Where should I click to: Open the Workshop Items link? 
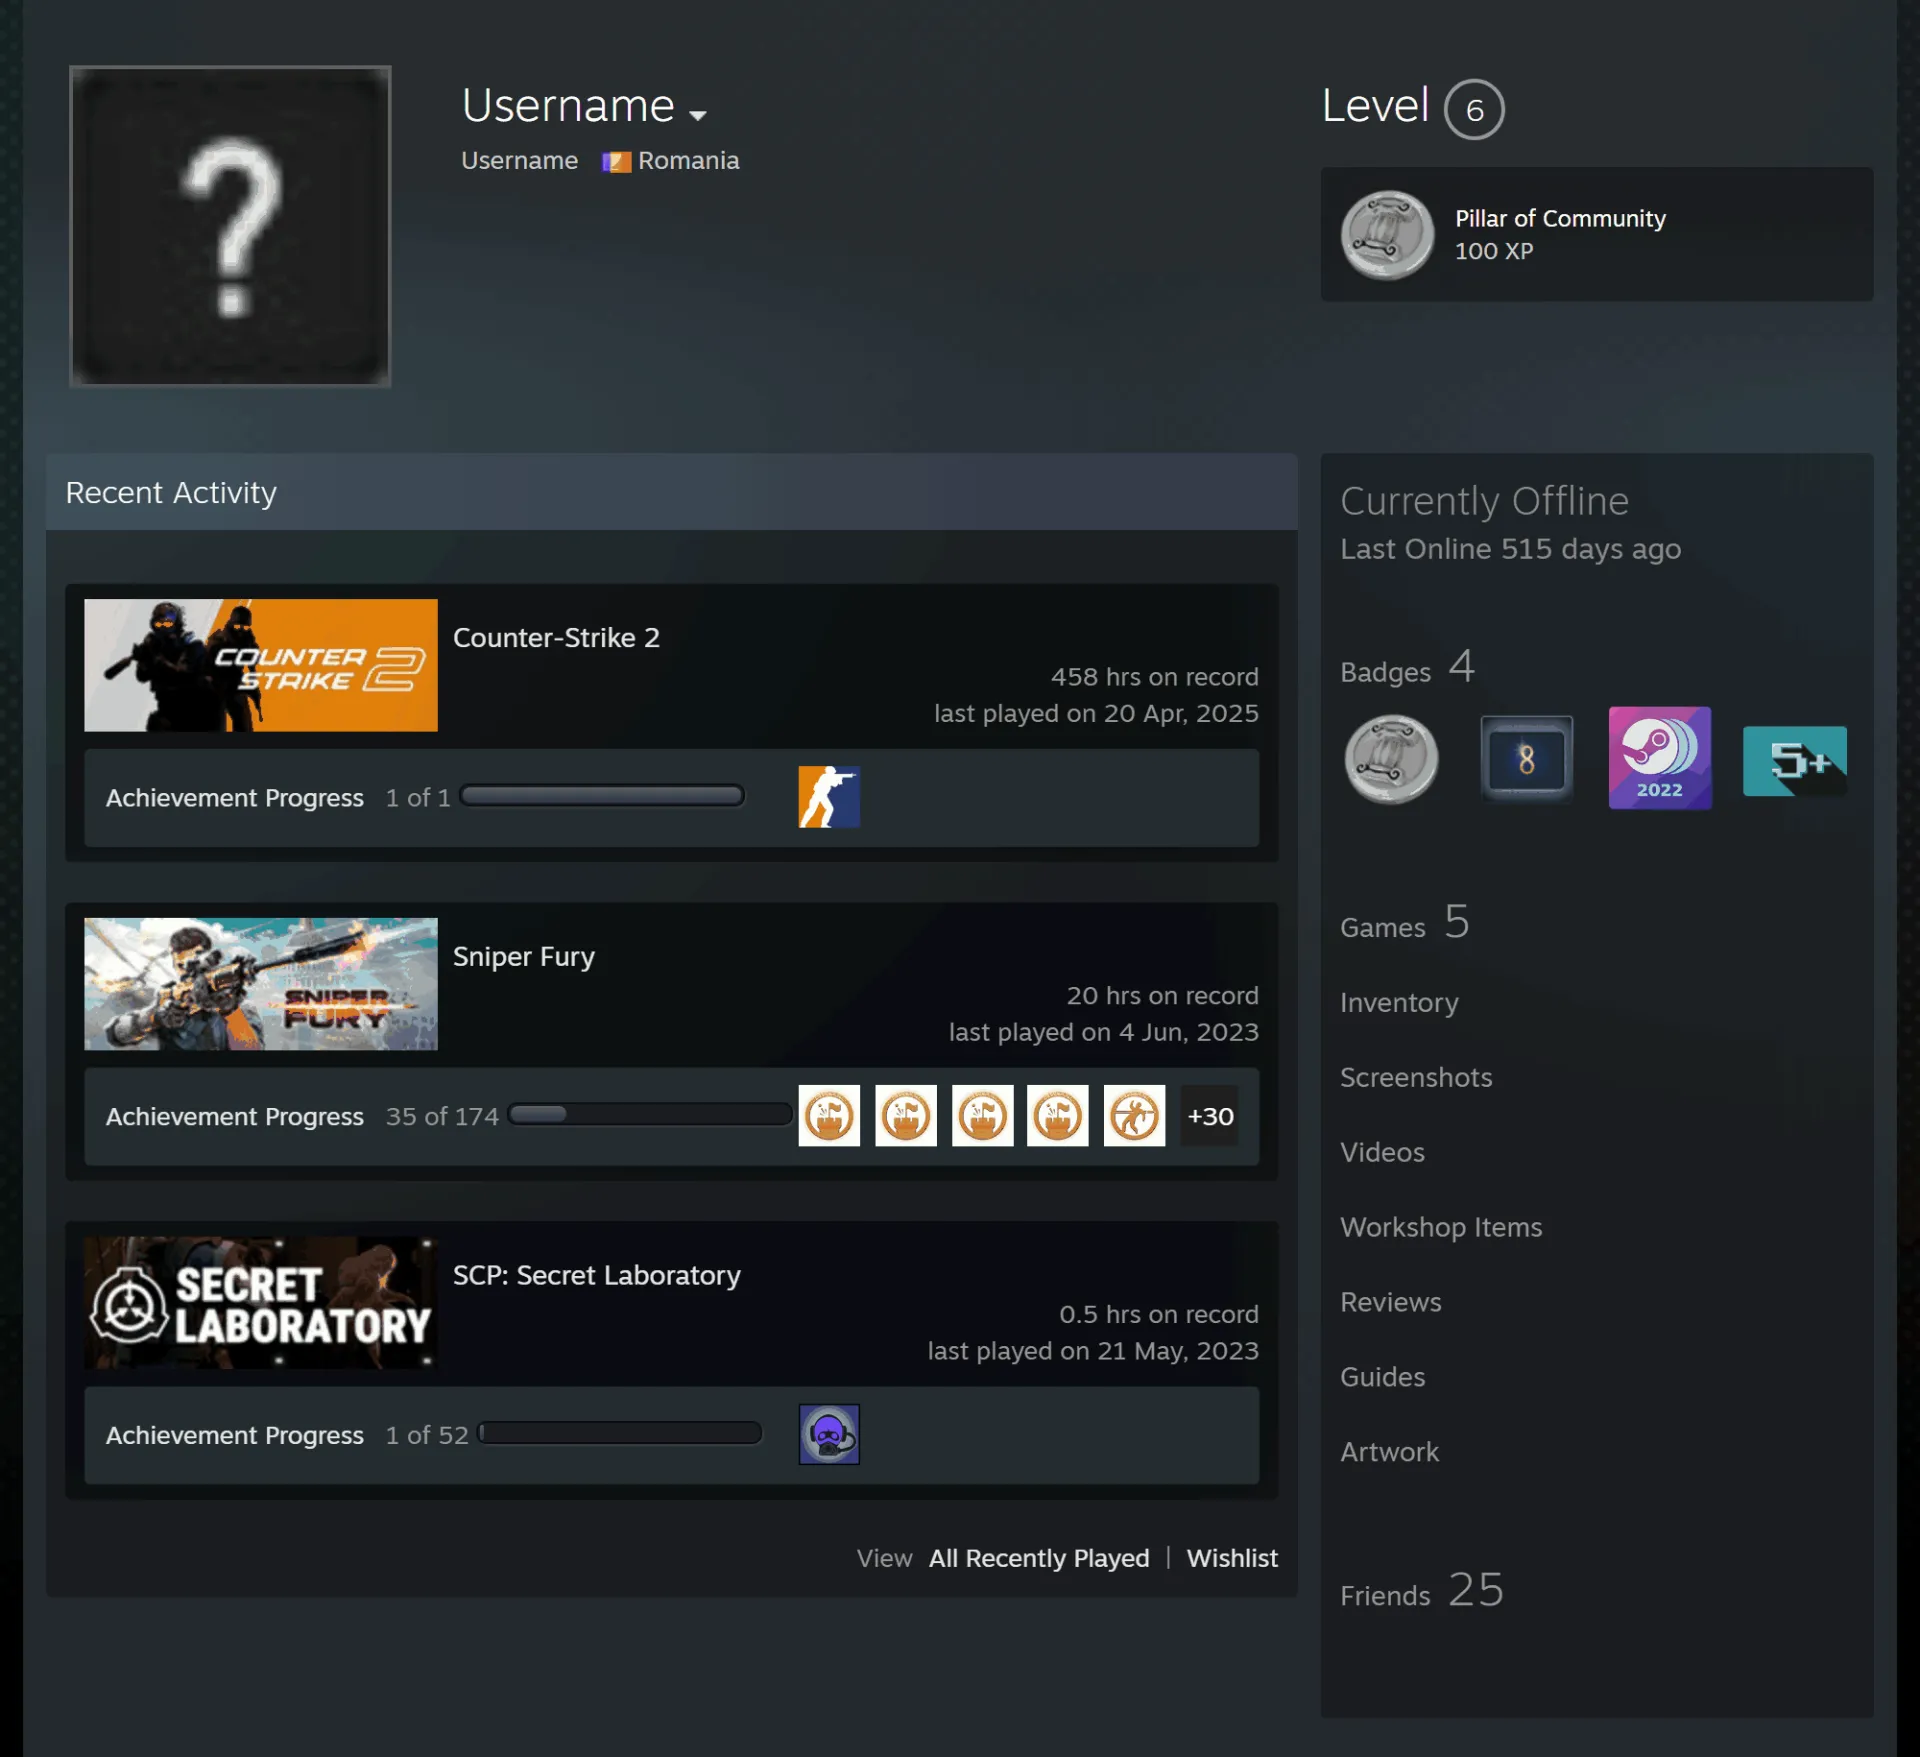pyautogui.click(x=1441, y=1227)
